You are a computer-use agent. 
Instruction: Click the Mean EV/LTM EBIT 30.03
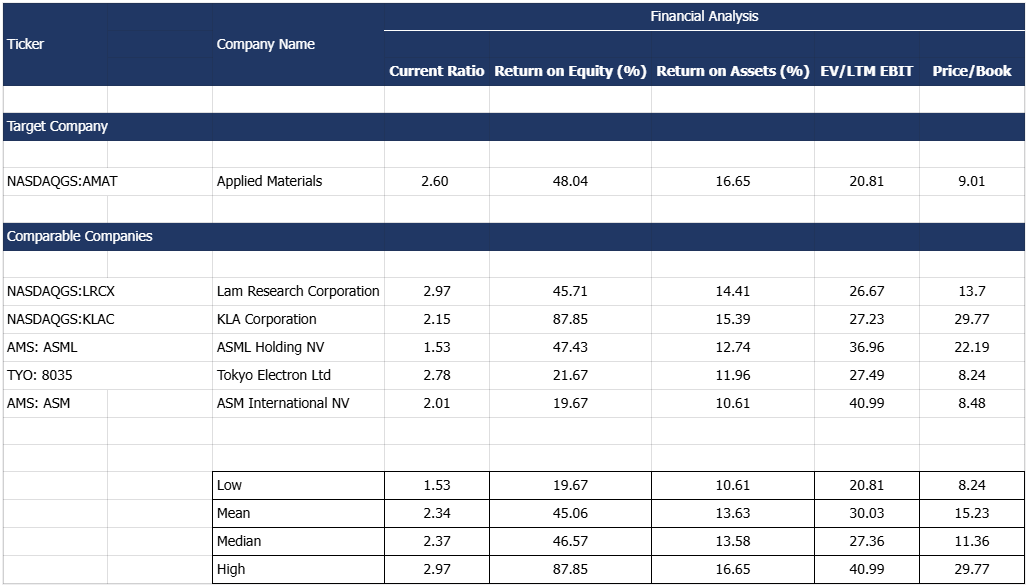(x=866, y=513)
